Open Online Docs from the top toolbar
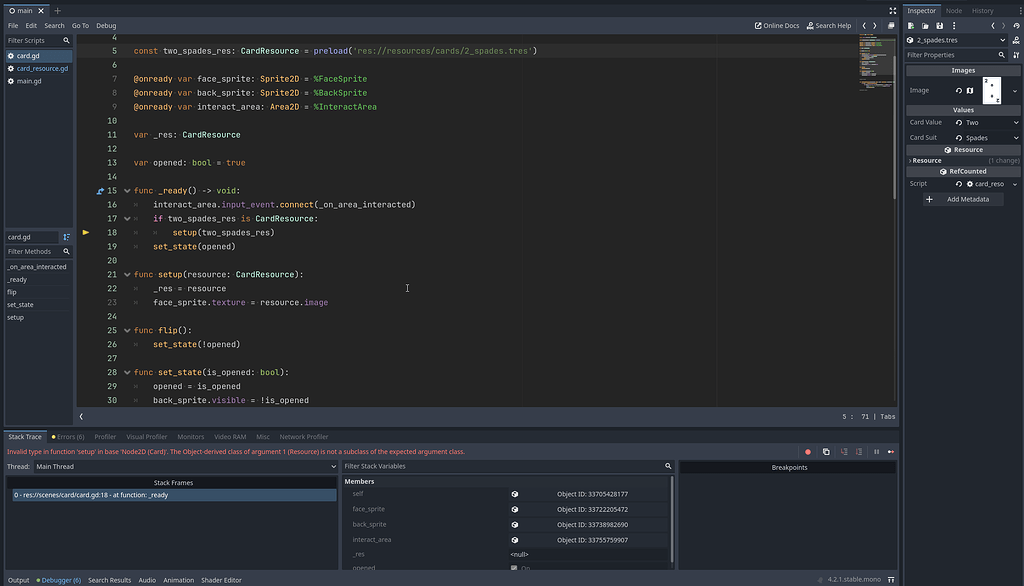The image size is (1024, 586). click(778, 25)
